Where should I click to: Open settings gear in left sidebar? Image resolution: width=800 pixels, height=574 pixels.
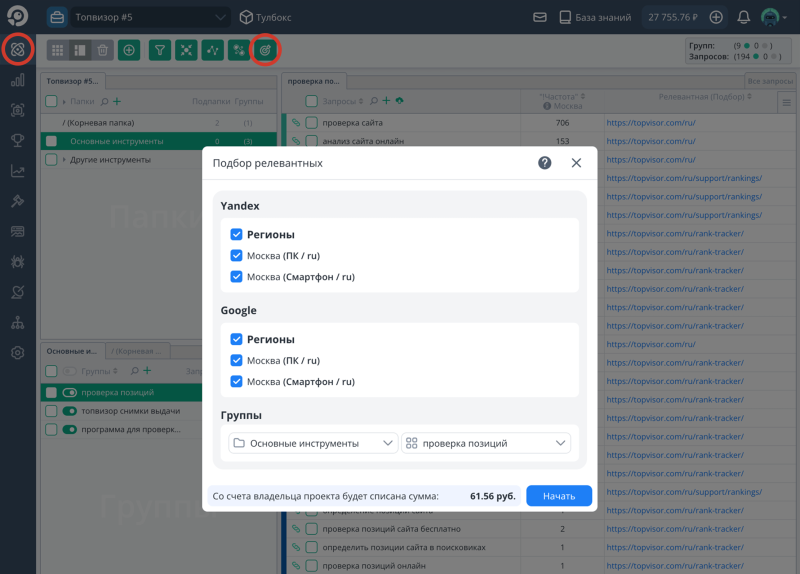17,353
